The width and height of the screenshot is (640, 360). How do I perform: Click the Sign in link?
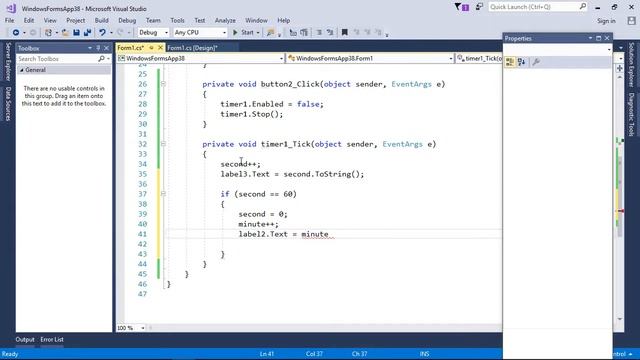[x=606, y=21]
